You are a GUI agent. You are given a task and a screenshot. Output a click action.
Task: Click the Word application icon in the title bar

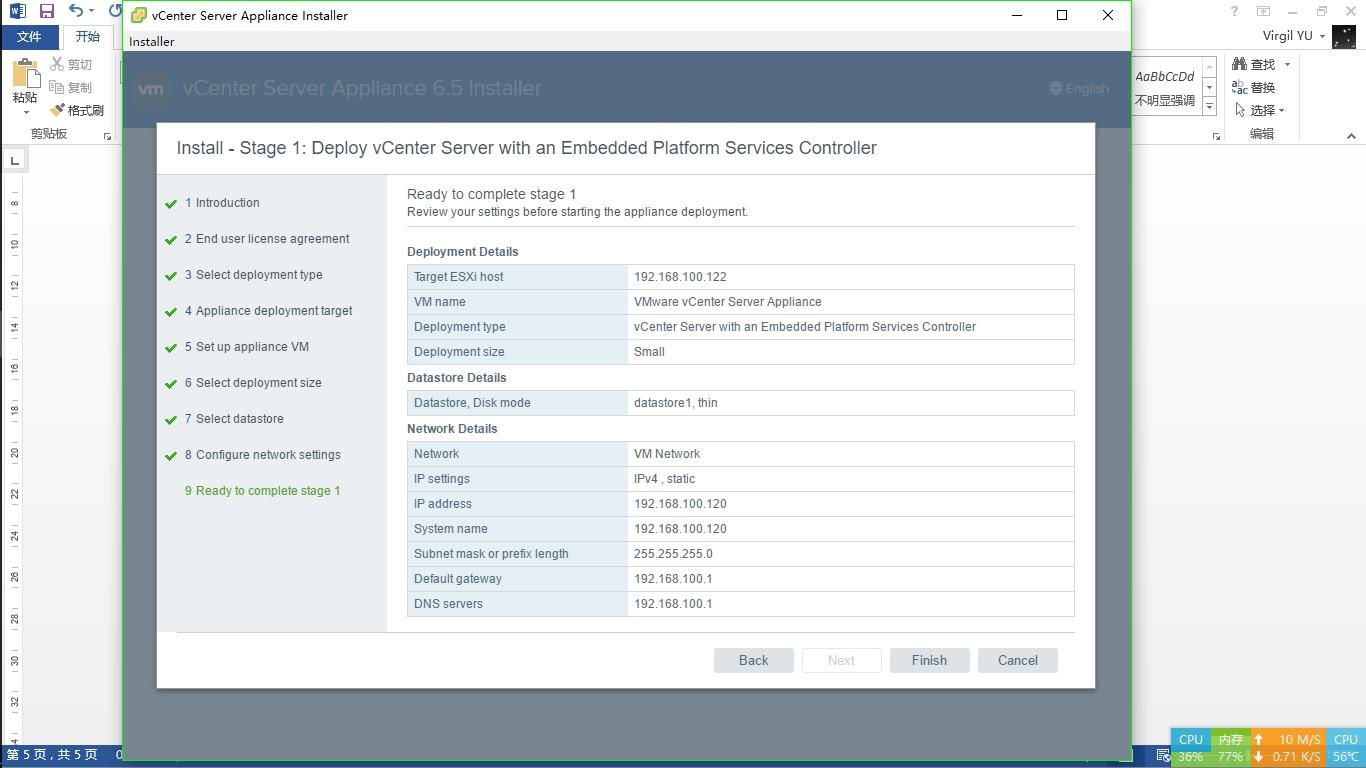(17, 11)
